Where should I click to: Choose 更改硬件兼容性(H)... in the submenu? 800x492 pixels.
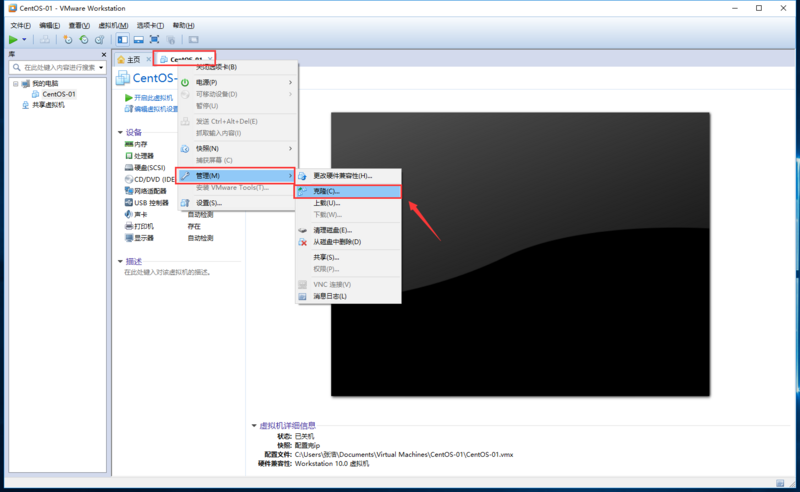[x=348, y=176]
